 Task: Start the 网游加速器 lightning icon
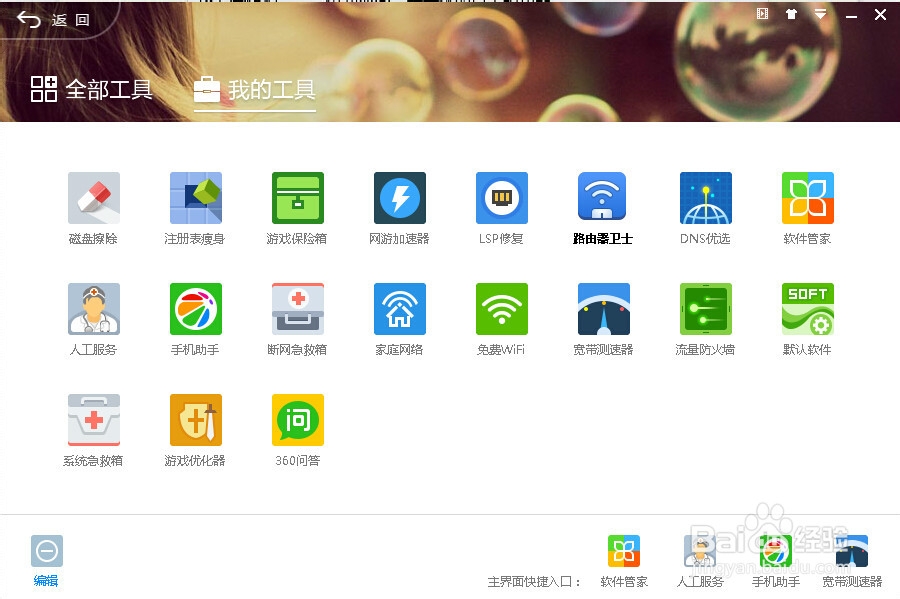400,198
